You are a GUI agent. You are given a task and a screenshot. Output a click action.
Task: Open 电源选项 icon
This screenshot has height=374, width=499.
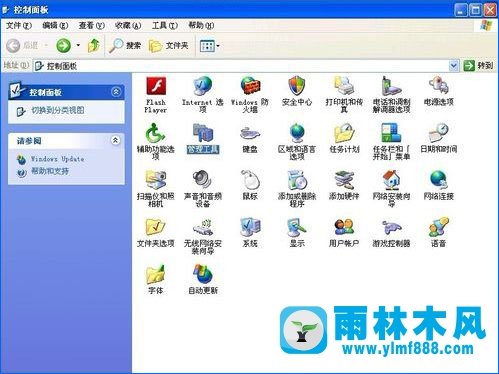(x=439, y=91)
